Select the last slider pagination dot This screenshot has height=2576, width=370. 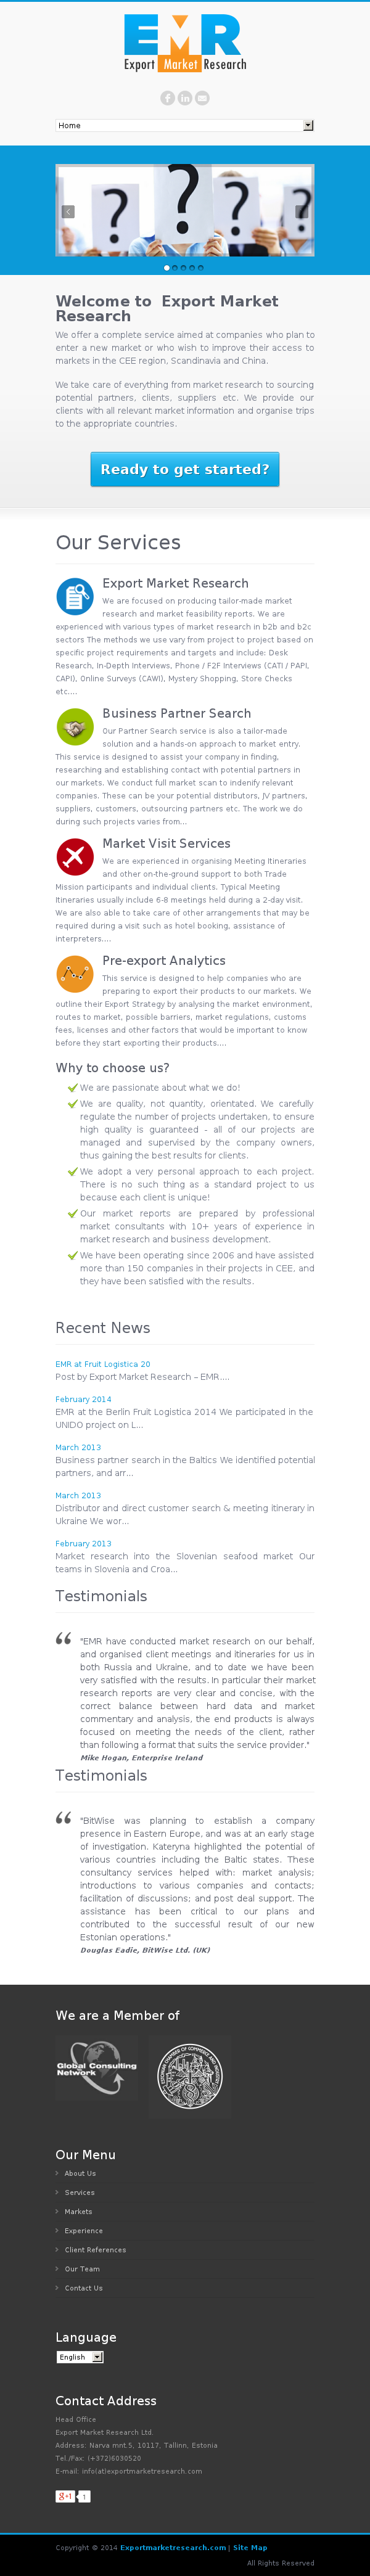click(200, 268)
